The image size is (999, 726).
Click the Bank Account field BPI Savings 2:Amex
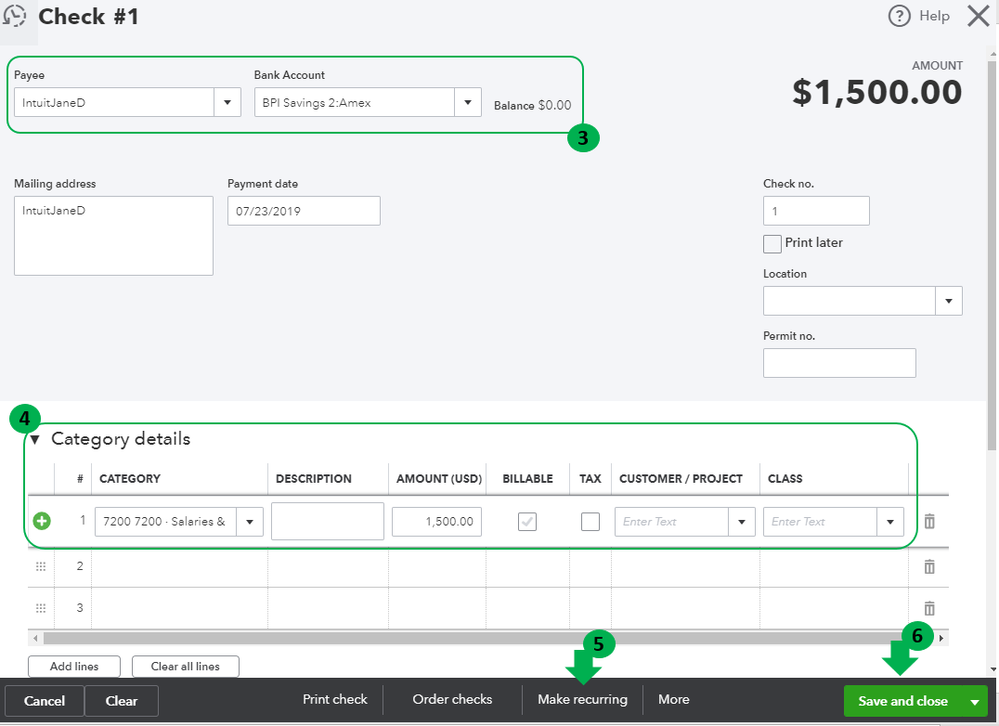pyautogui.click(x=354, y=103)
